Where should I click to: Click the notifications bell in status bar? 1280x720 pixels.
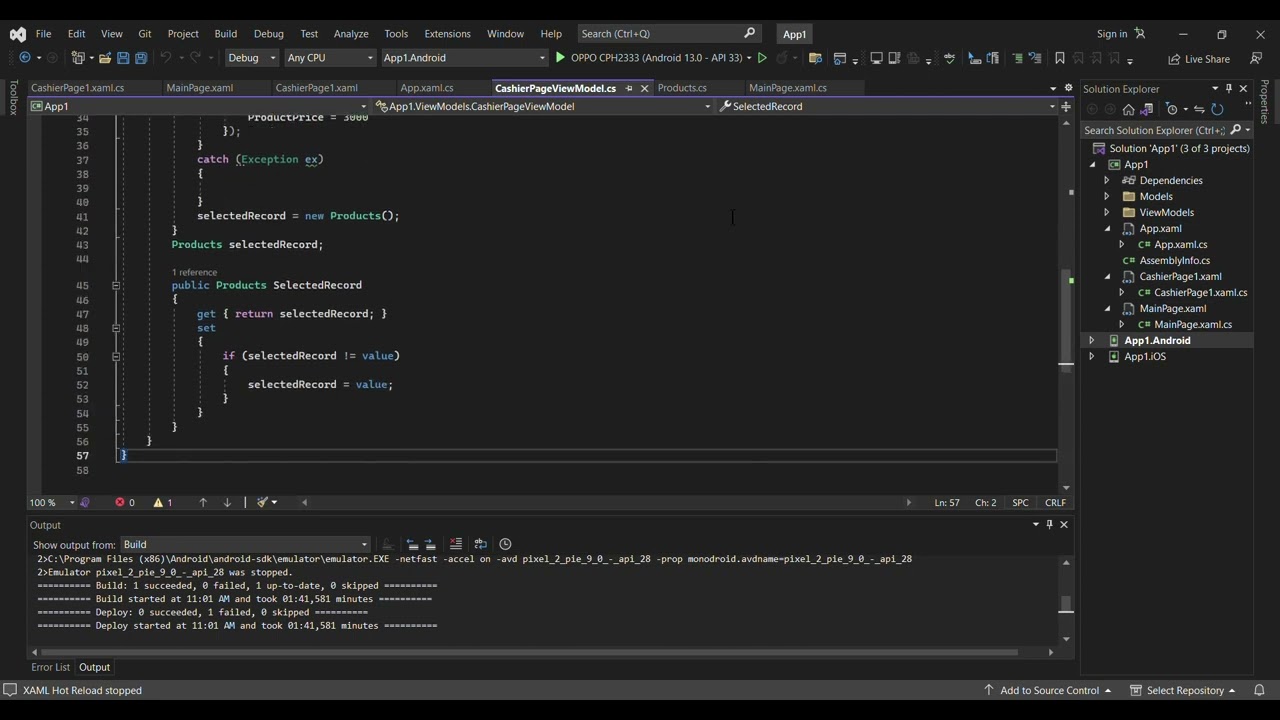pyautogui.click(x=1259, y=690)
